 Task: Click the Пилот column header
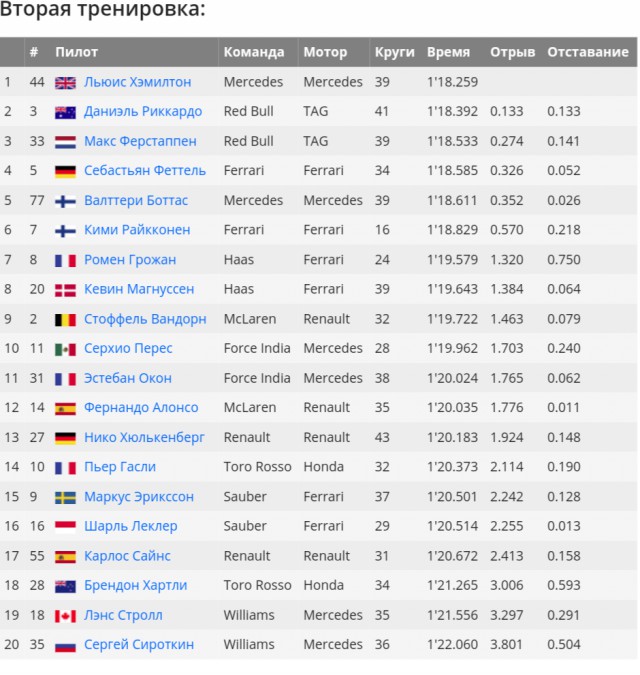(77, 52)
